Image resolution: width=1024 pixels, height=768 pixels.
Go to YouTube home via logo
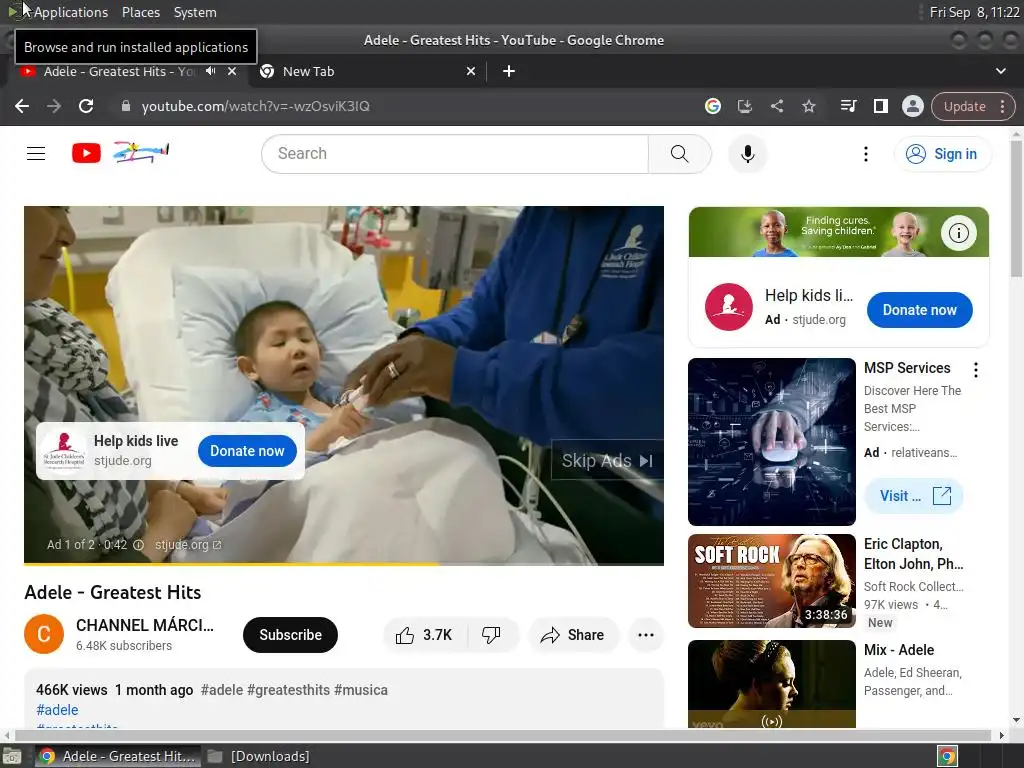(x=120, y=153)
